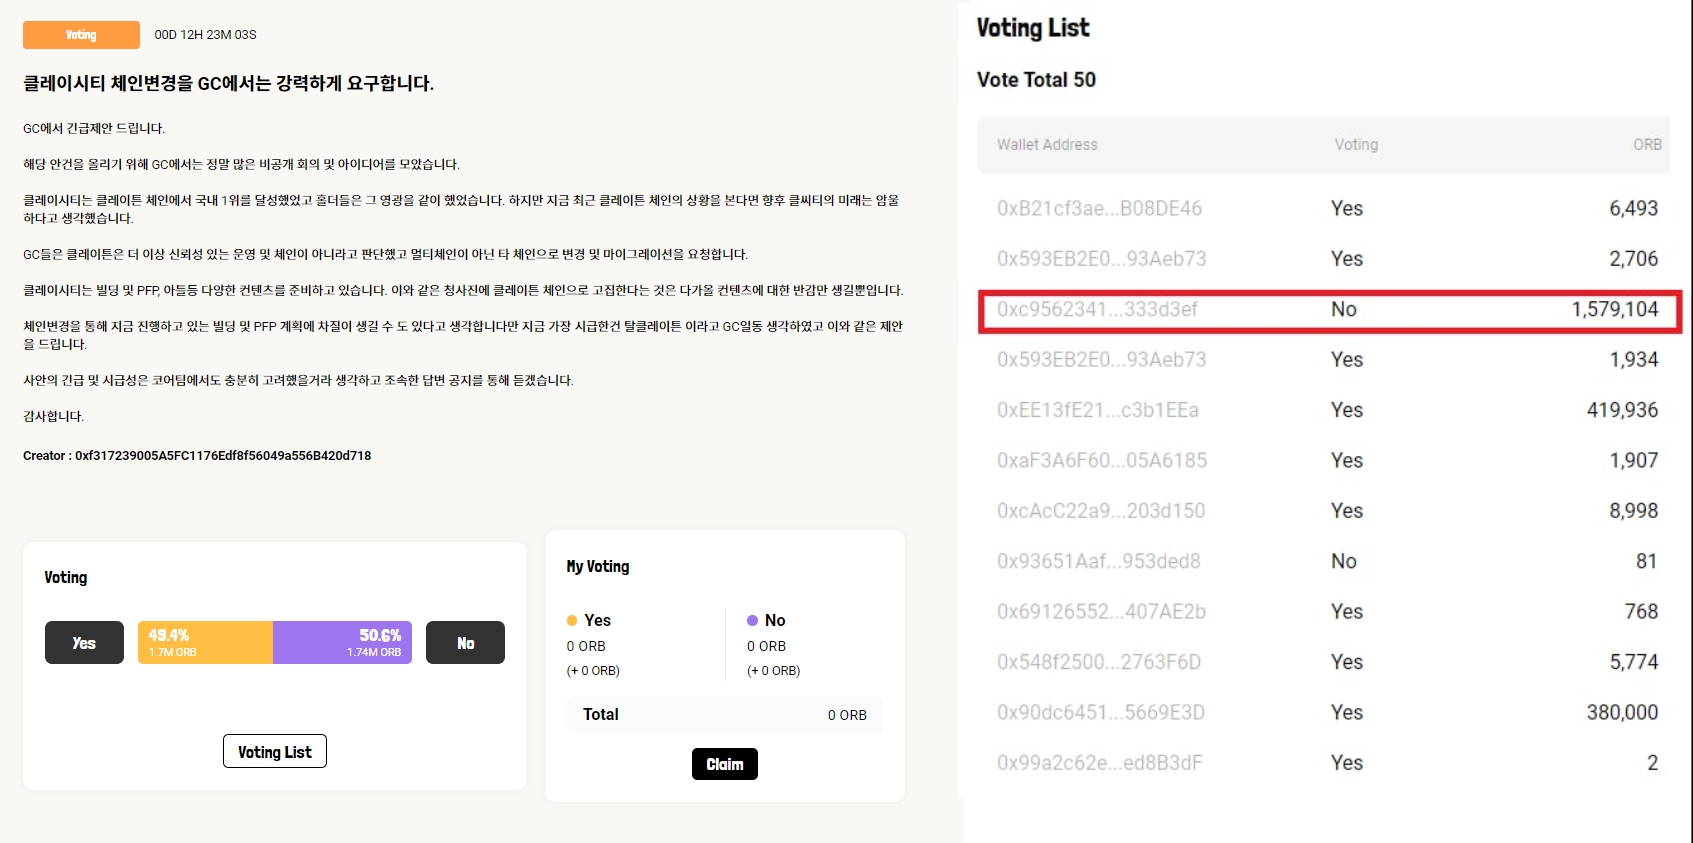
Task: Click the 00D 12H 23M 03S countdown timer
Action: pos(205,35)
